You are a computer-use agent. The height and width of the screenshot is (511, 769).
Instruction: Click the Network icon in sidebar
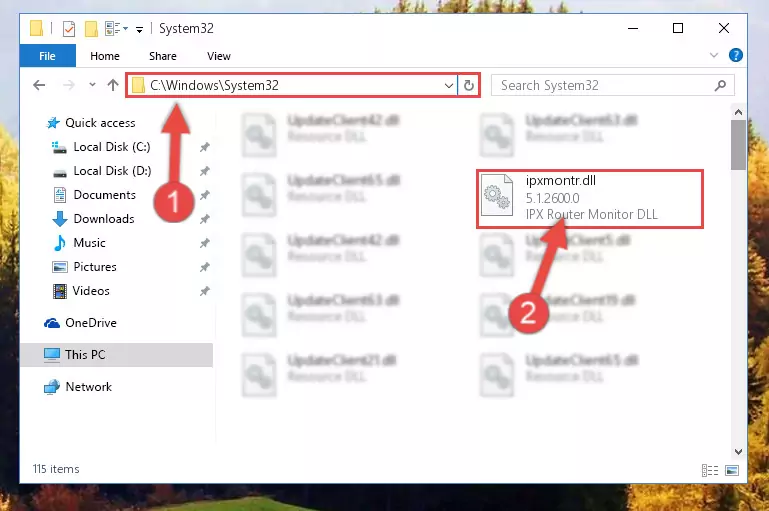tap(51, 387)
